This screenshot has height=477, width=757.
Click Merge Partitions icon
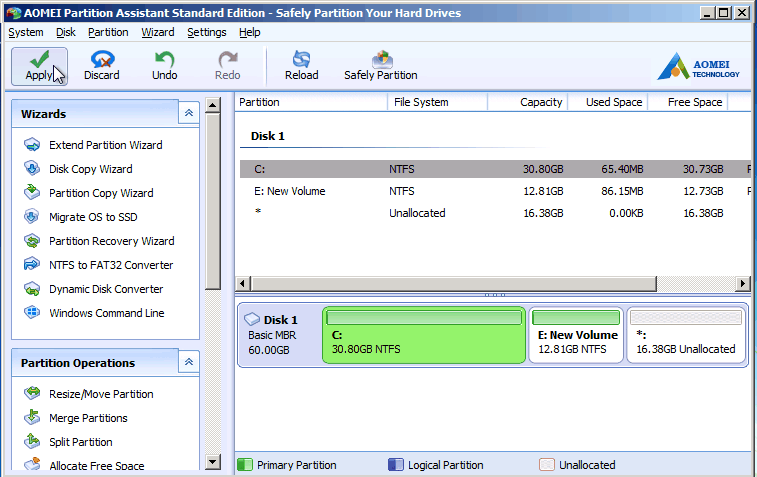tap(32, 417)
